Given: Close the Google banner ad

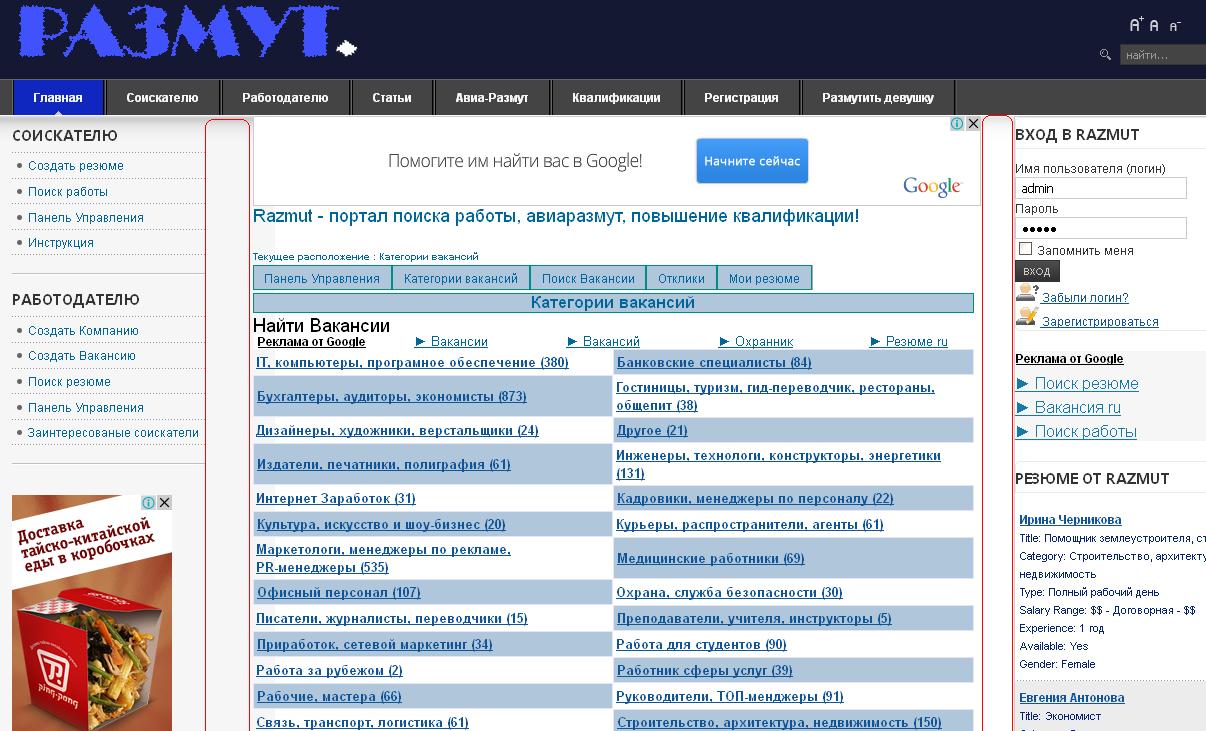Looking at the screenshot, I should point(973,124).
